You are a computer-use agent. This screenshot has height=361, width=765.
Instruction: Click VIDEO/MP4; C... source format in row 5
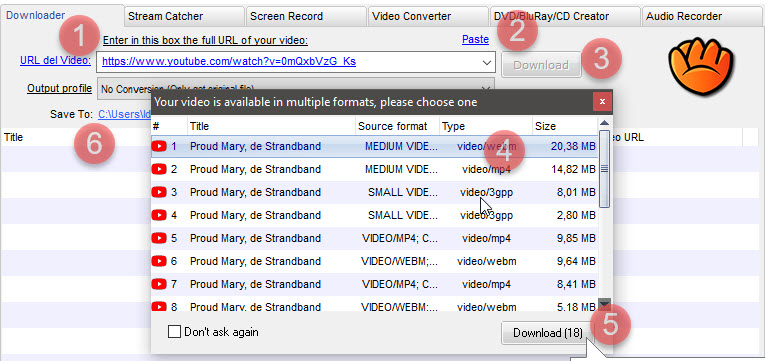tap(400, 239)
